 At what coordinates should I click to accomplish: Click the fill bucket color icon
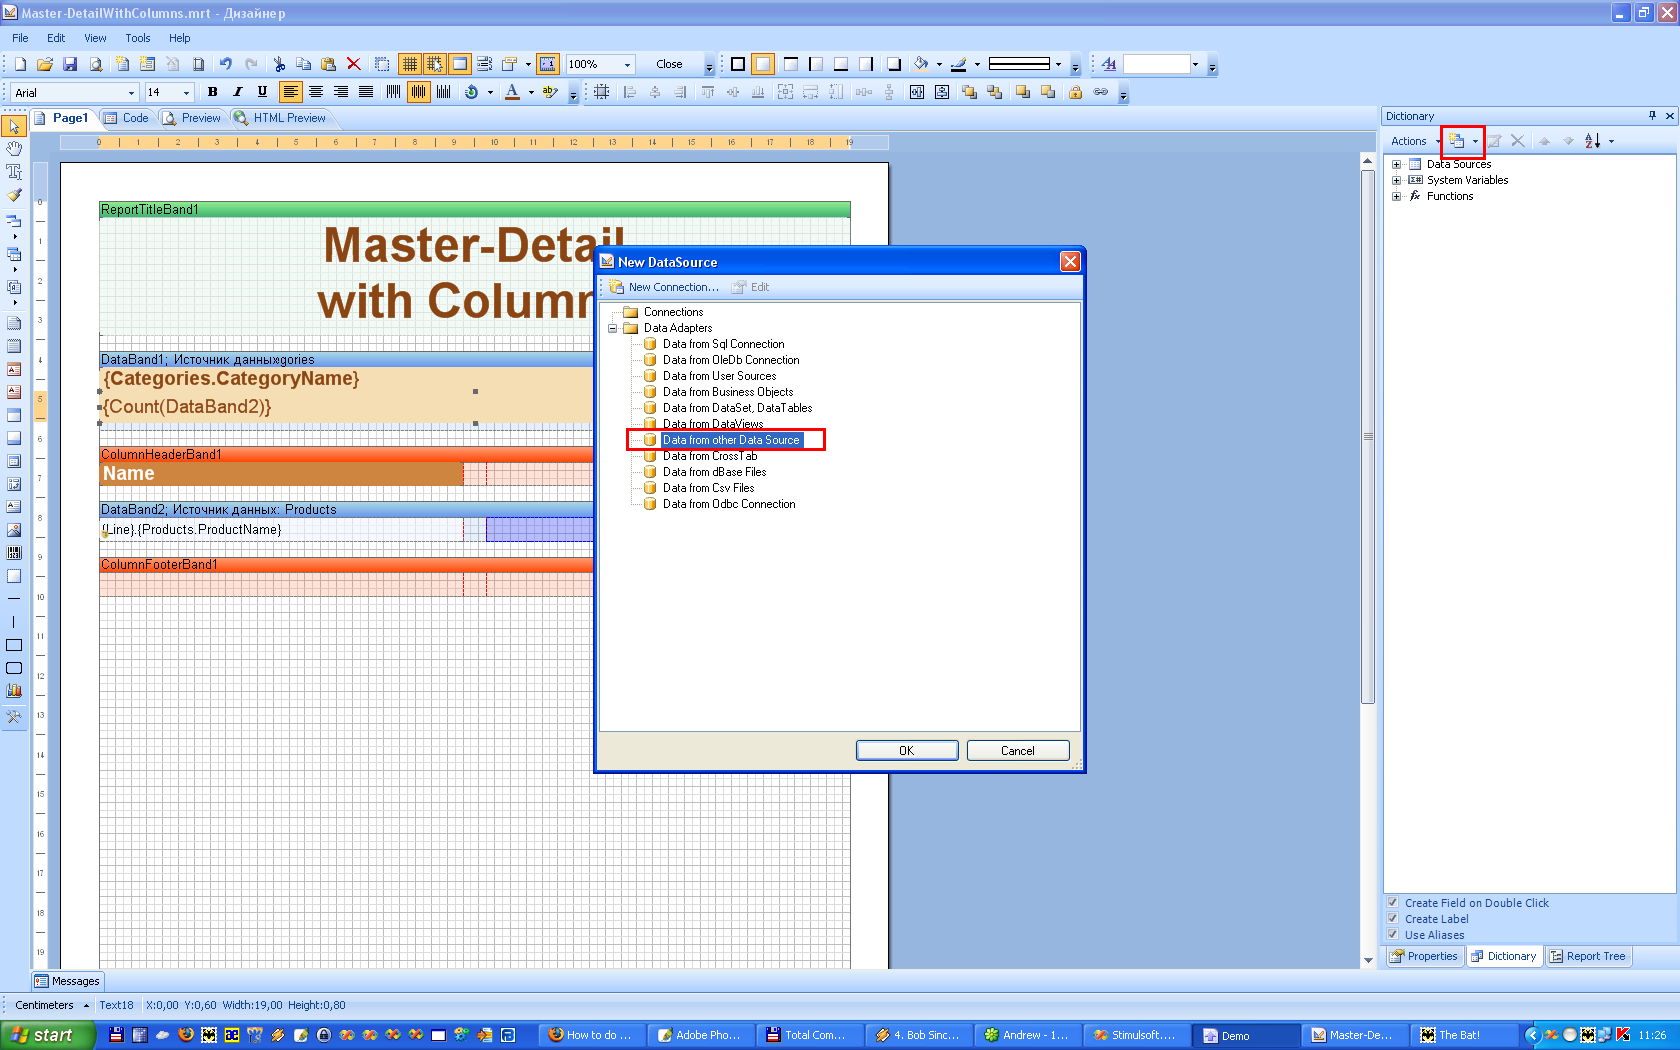[921, 64]
